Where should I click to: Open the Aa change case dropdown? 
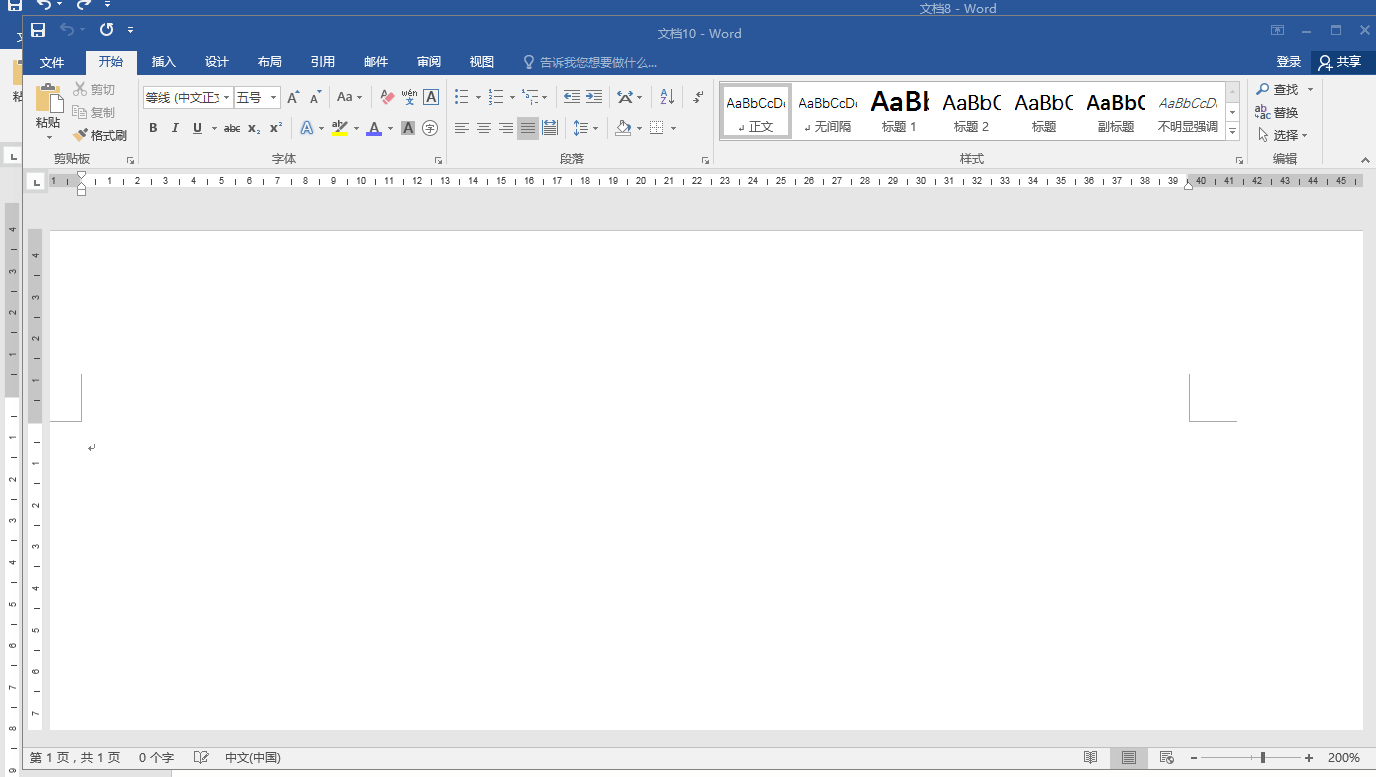pos(349,97)
